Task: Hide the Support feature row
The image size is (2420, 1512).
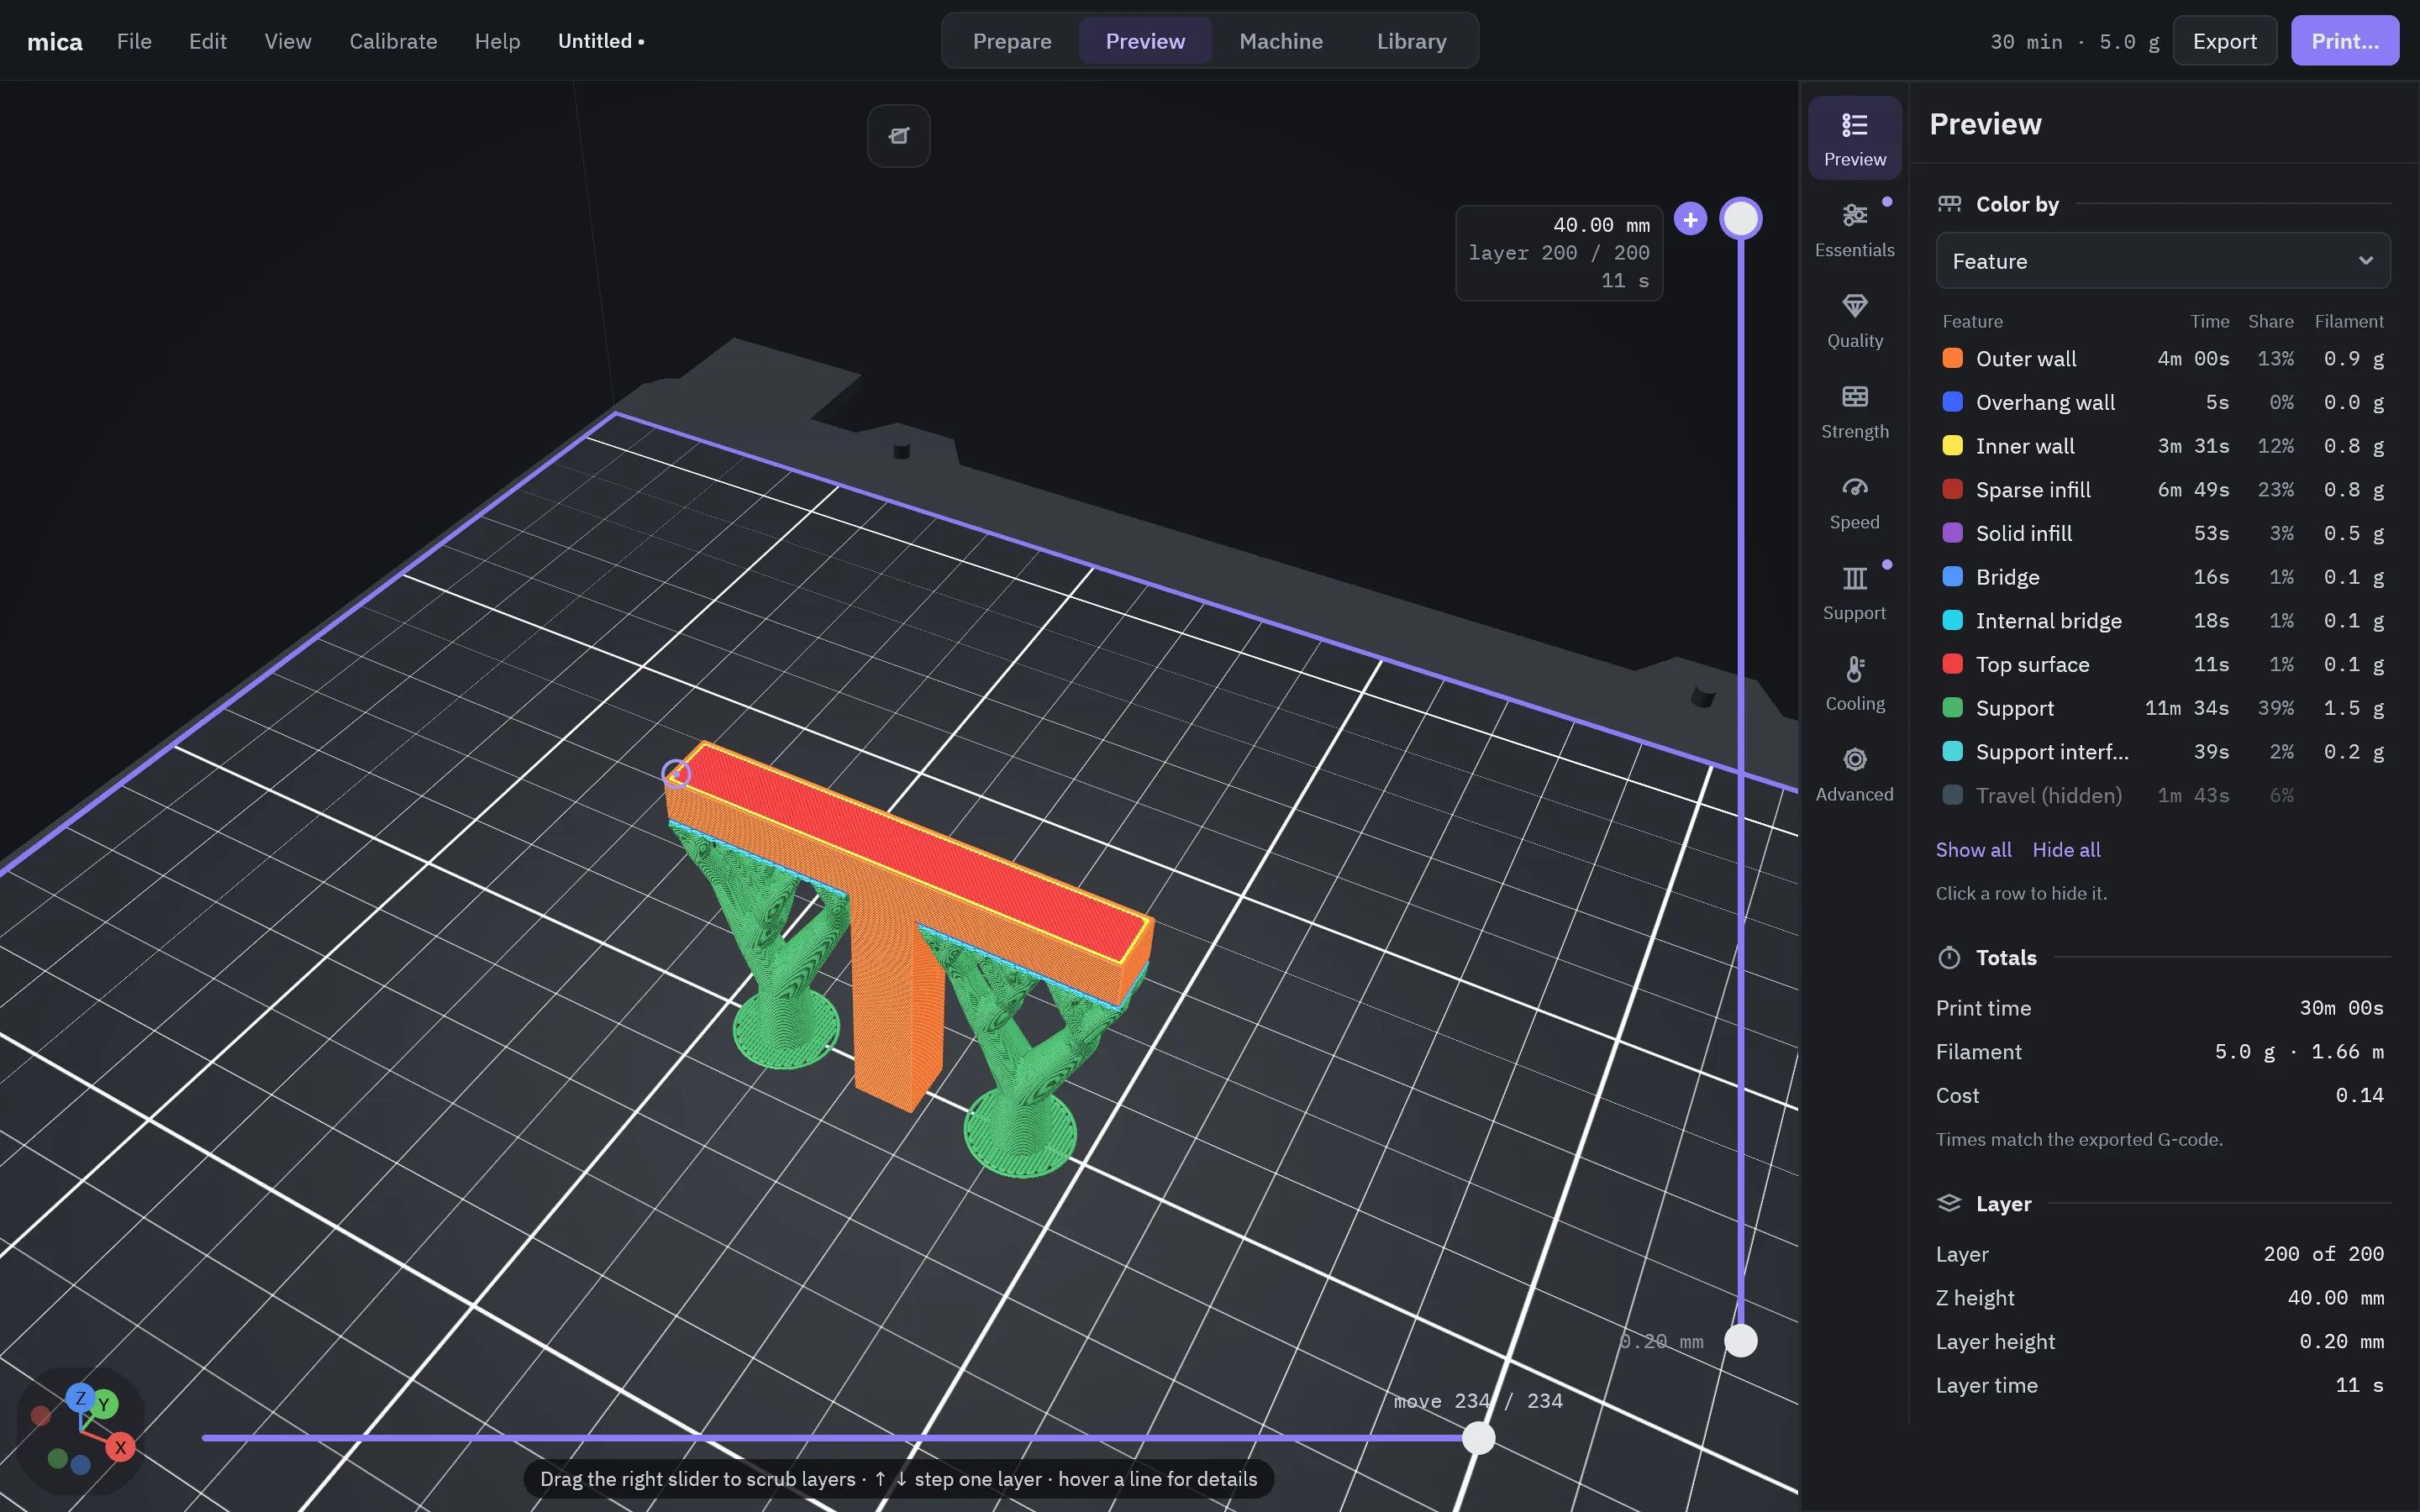Action: coord(2163,708)
